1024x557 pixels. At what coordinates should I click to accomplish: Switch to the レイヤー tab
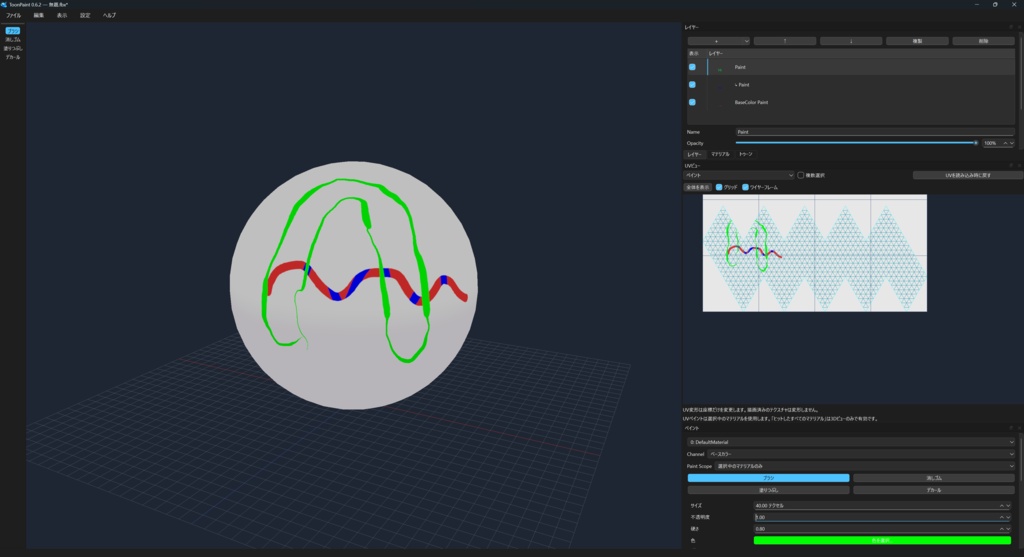[694, 155]
